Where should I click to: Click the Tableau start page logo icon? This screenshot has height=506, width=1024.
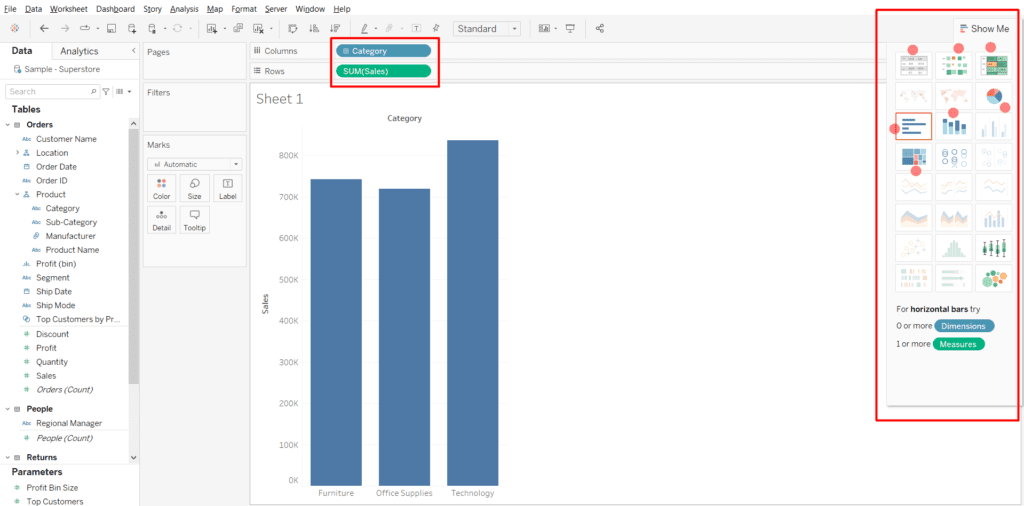click(x=15, y=29)
